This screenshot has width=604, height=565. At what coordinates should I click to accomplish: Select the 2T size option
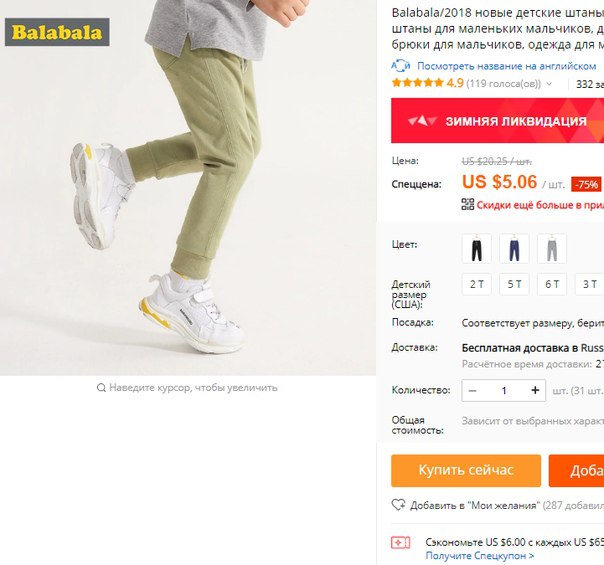point(476,284)
